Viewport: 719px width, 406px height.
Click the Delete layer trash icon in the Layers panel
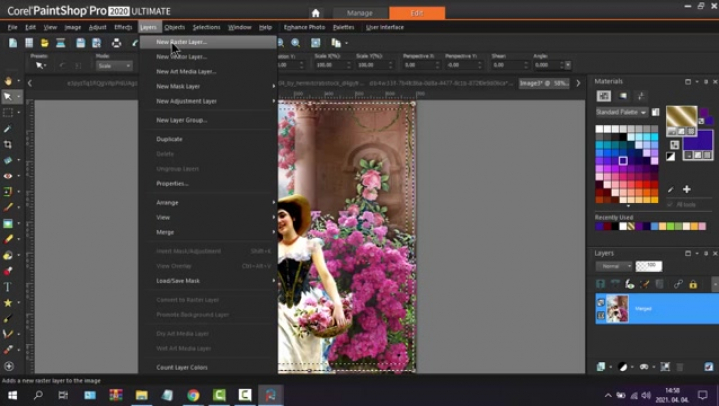point(680,366)
